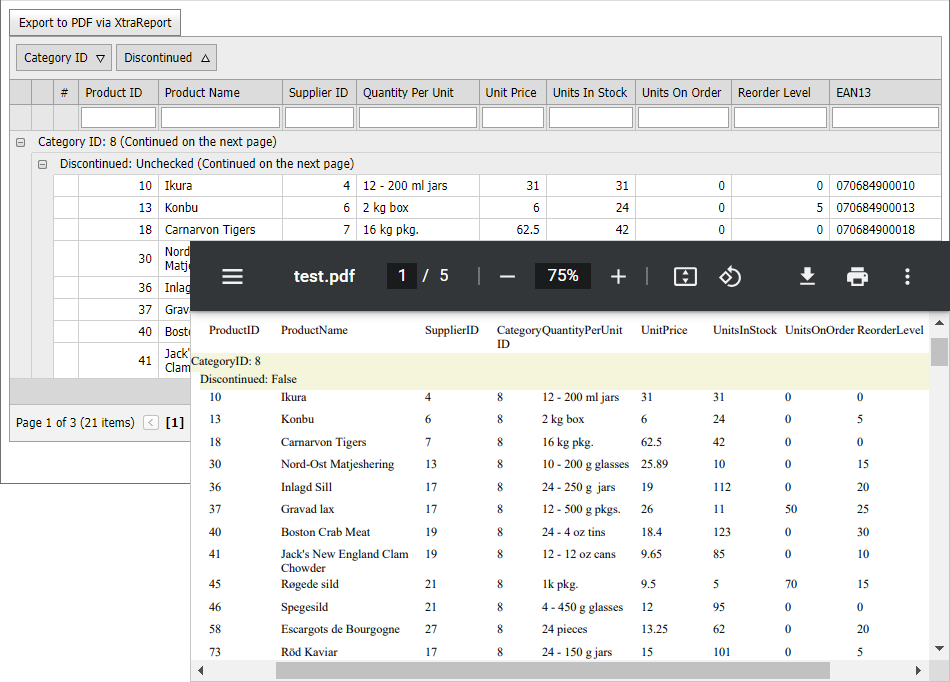
Task: Zoom in with the plus icon
Action: point(618,277)
